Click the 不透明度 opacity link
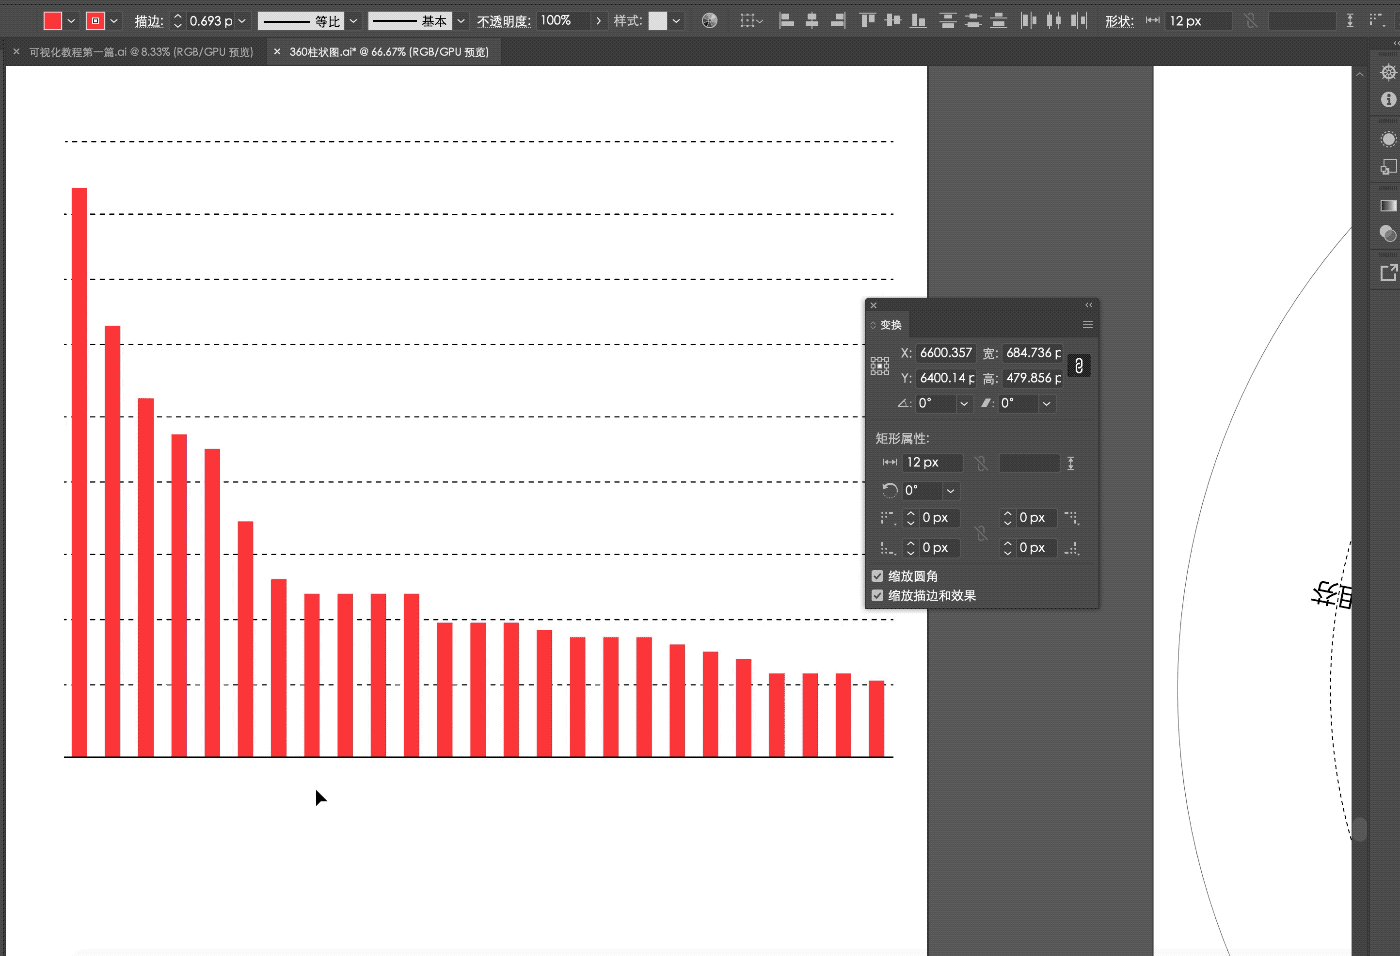This screenshot has height=956, width=1400. point(504,21)
